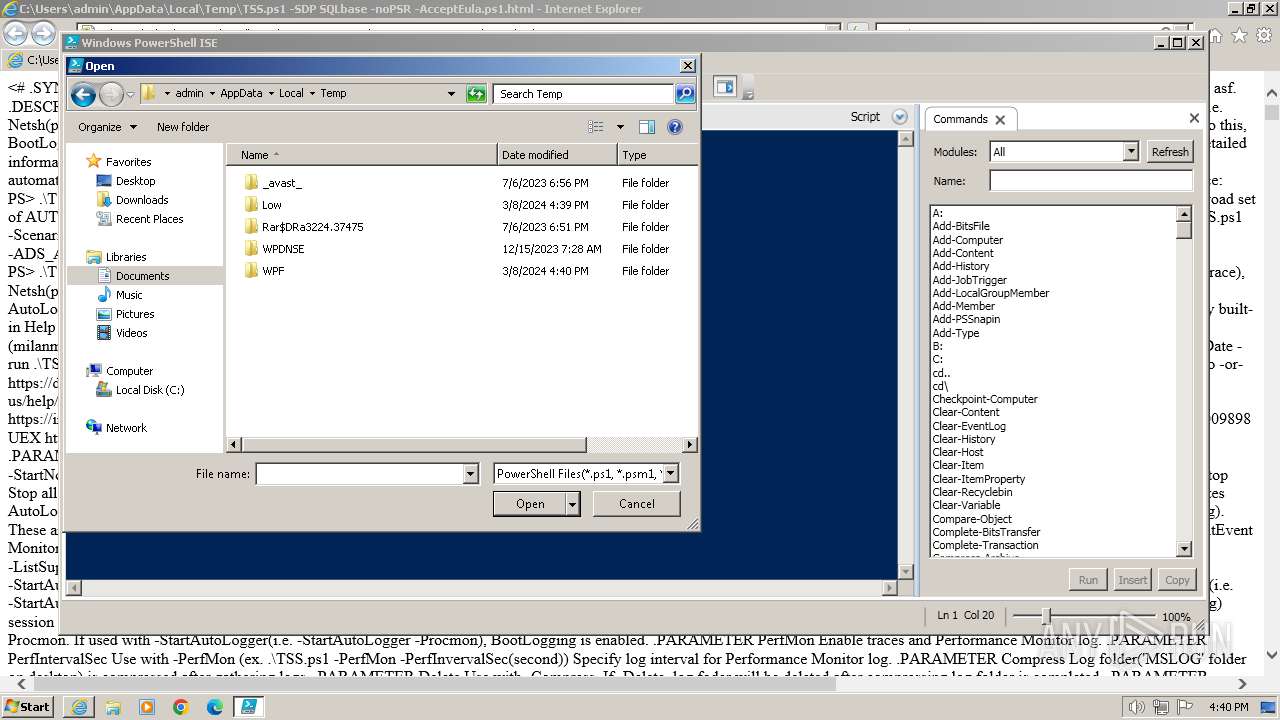Select Videos library
The height and width of the screenshot is (720, 1280).
[x=131, y=333]
